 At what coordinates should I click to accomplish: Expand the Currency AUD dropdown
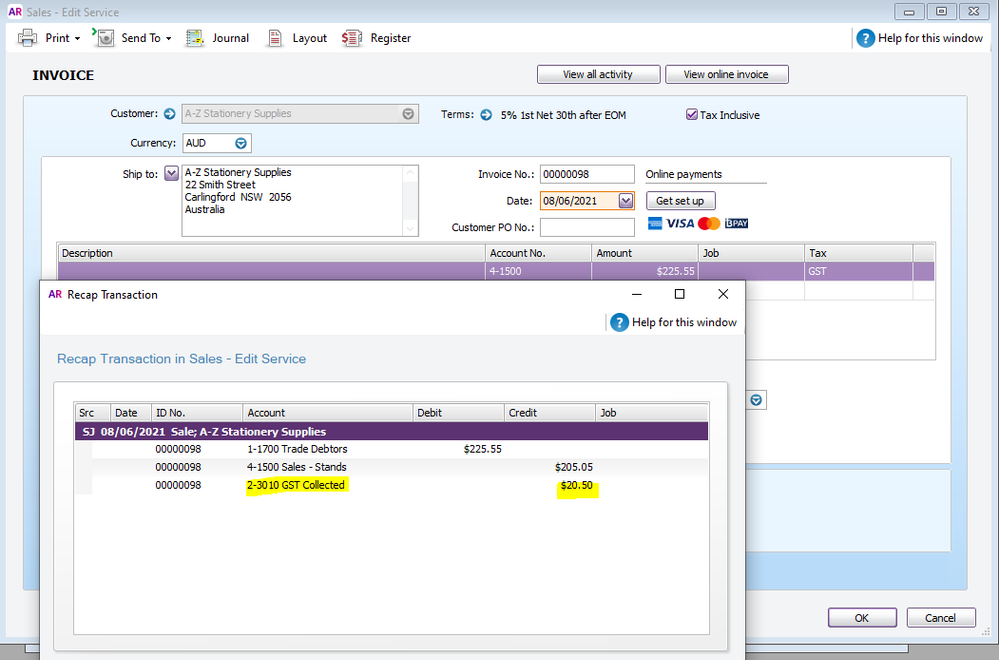pyautogui.click(x=240, y=143)
